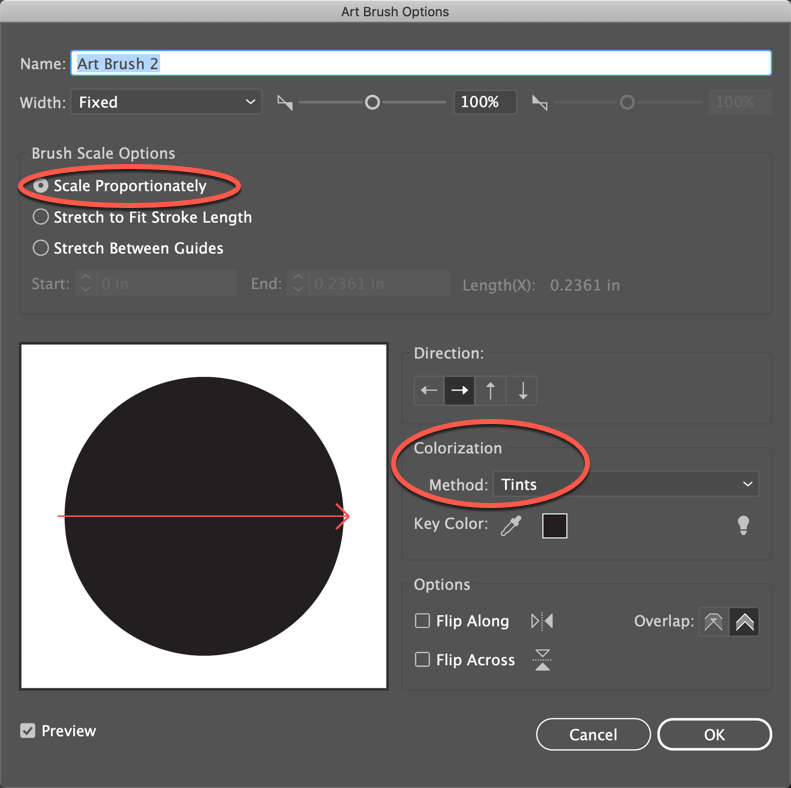Viewport: 791px width, 788px height.
Task: Enable the Flip Along checkbox
Action: click(422, 621)
